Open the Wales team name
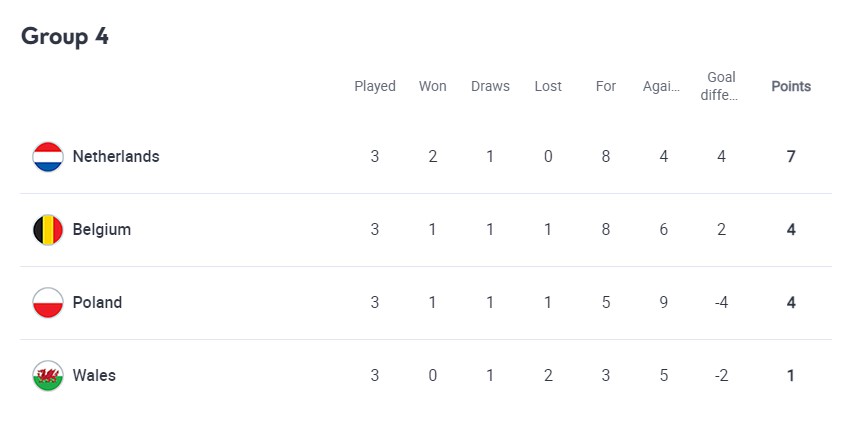The height and width of the screenshot is (433, 850). tap(94, 376)
